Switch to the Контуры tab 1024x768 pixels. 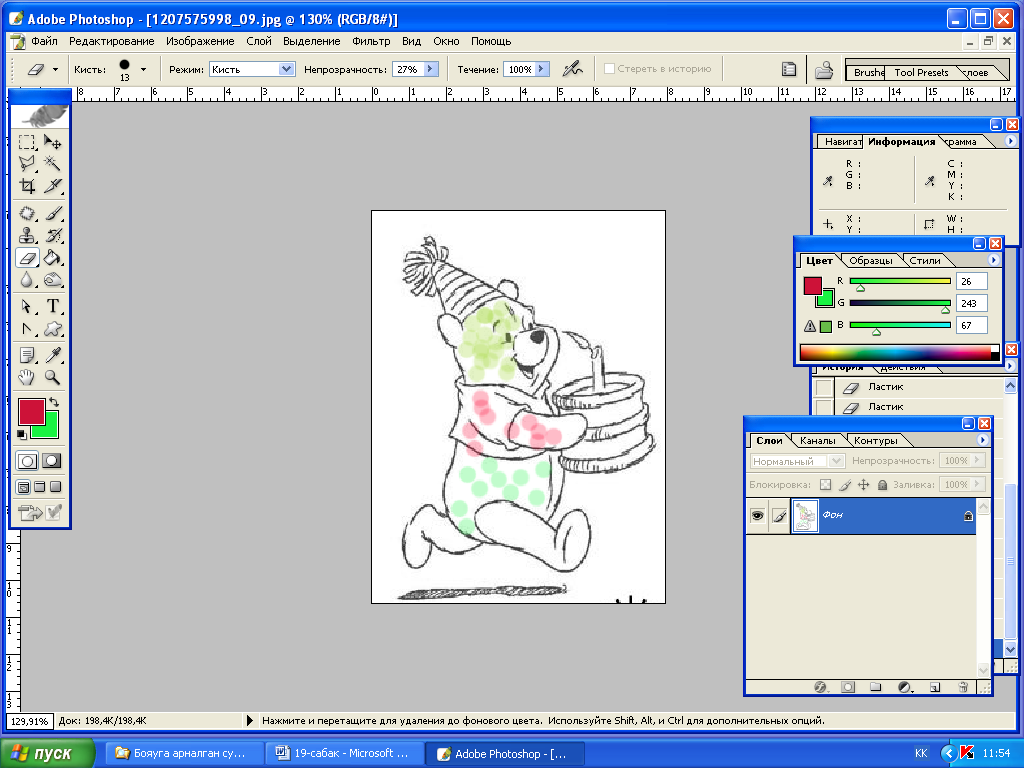[x=875, y=441]
